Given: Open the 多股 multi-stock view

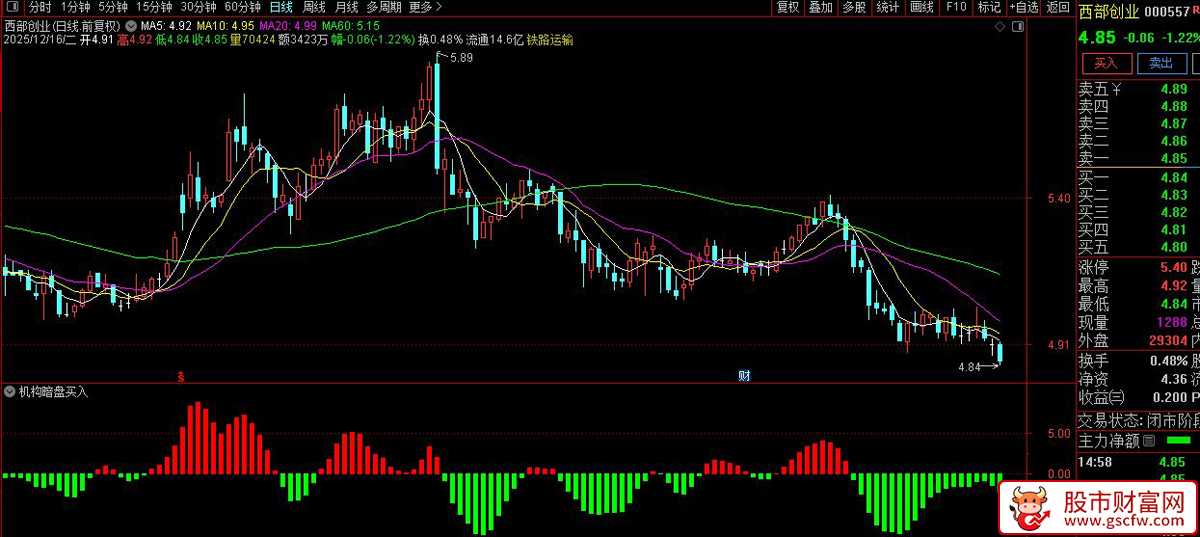Looking at the screenshot, I should [x=854, y=7].
